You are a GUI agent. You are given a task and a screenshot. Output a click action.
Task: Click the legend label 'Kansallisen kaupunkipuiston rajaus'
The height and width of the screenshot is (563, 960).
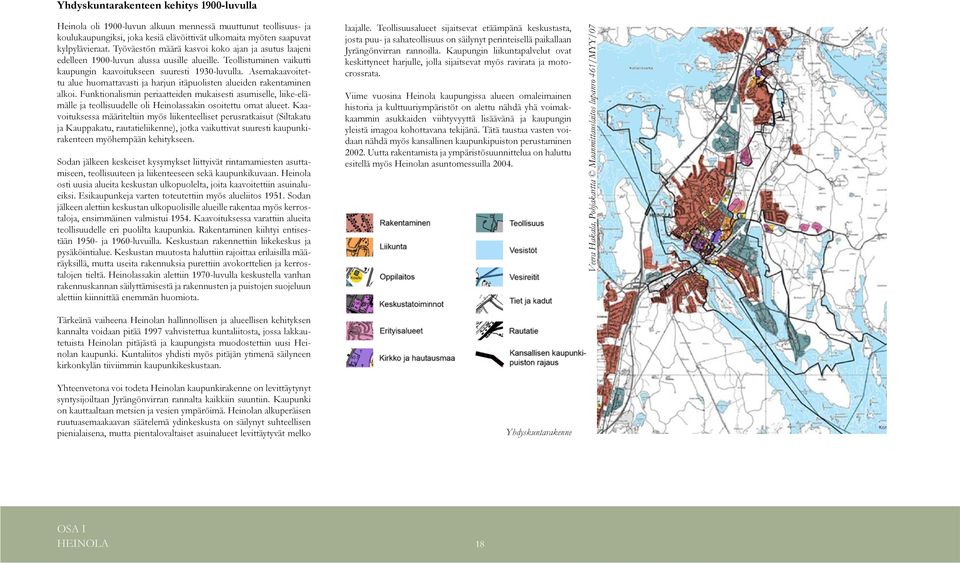(x=548, y=358)
